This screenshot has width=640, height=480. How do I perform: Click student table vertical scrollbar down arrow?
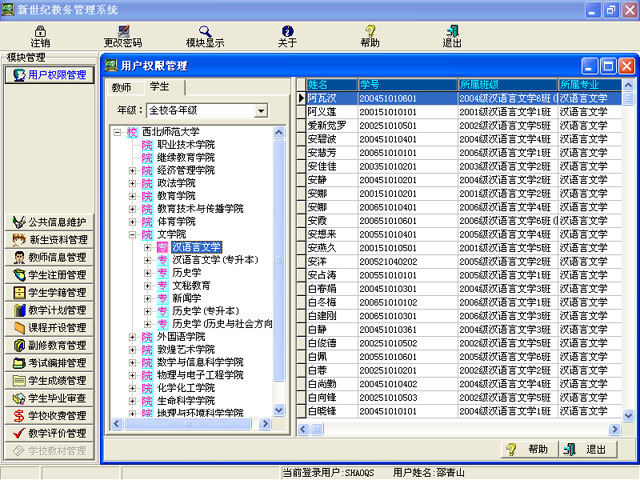coord(628,416)
